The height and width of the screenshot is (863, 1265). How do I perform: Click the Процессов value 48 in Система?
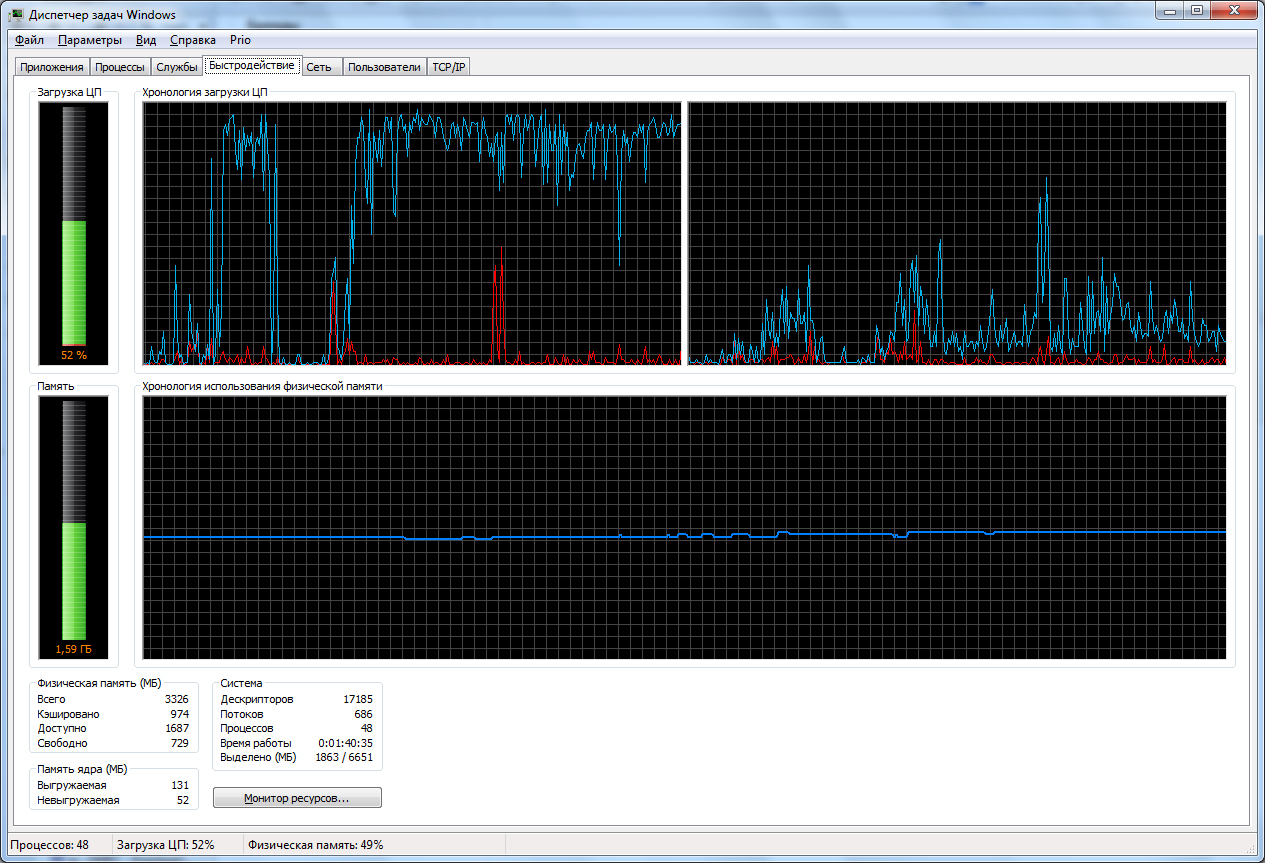coord(366,728)
